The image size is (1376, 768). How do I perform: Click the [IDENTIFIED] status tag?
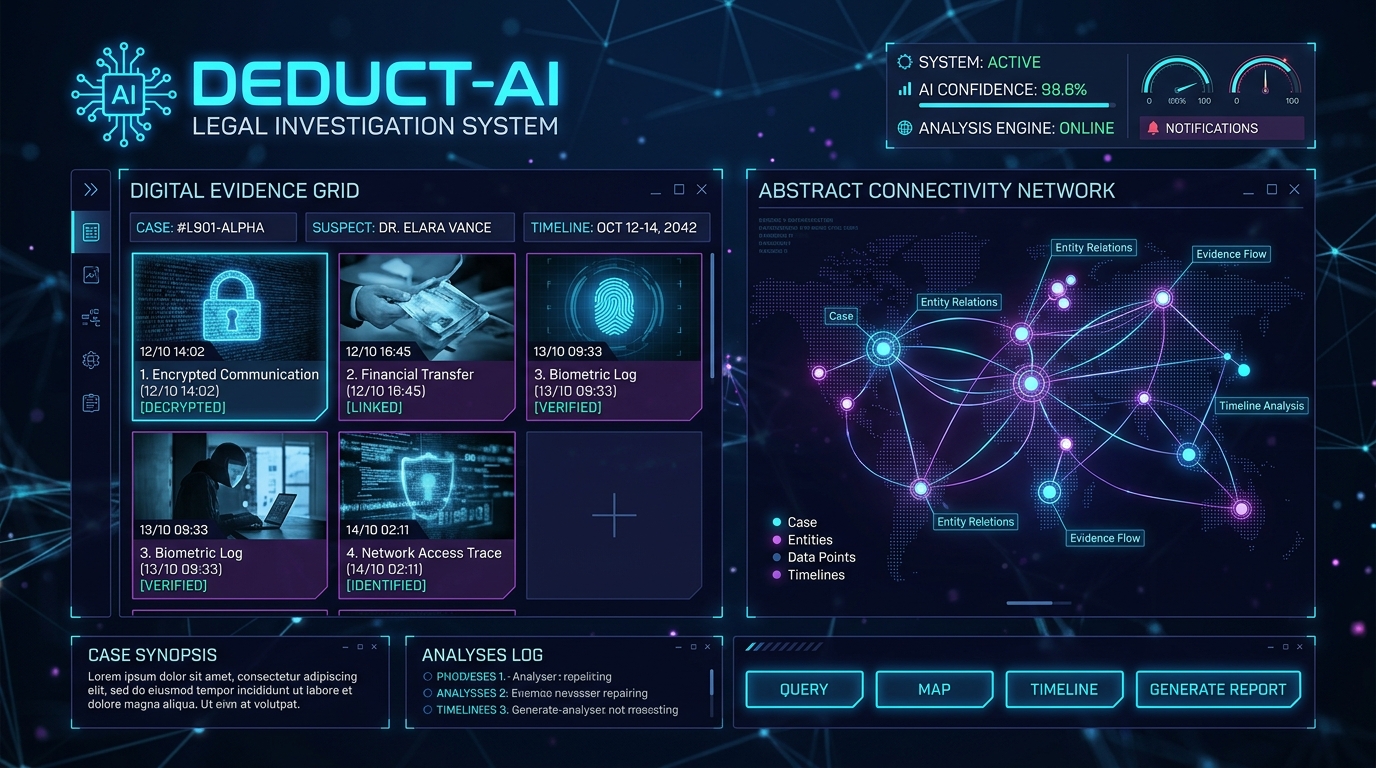click(386, 586)
